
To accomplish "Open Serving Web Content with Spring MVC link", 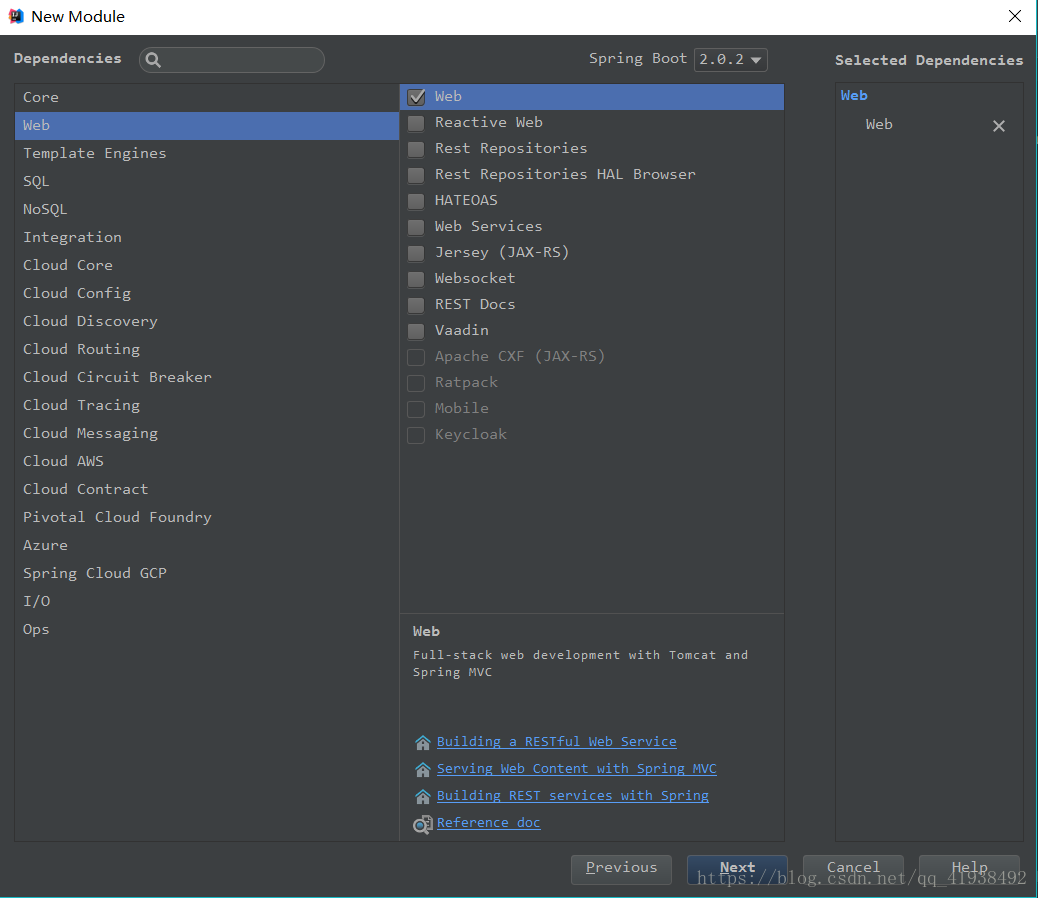I will tap(577, 769).
